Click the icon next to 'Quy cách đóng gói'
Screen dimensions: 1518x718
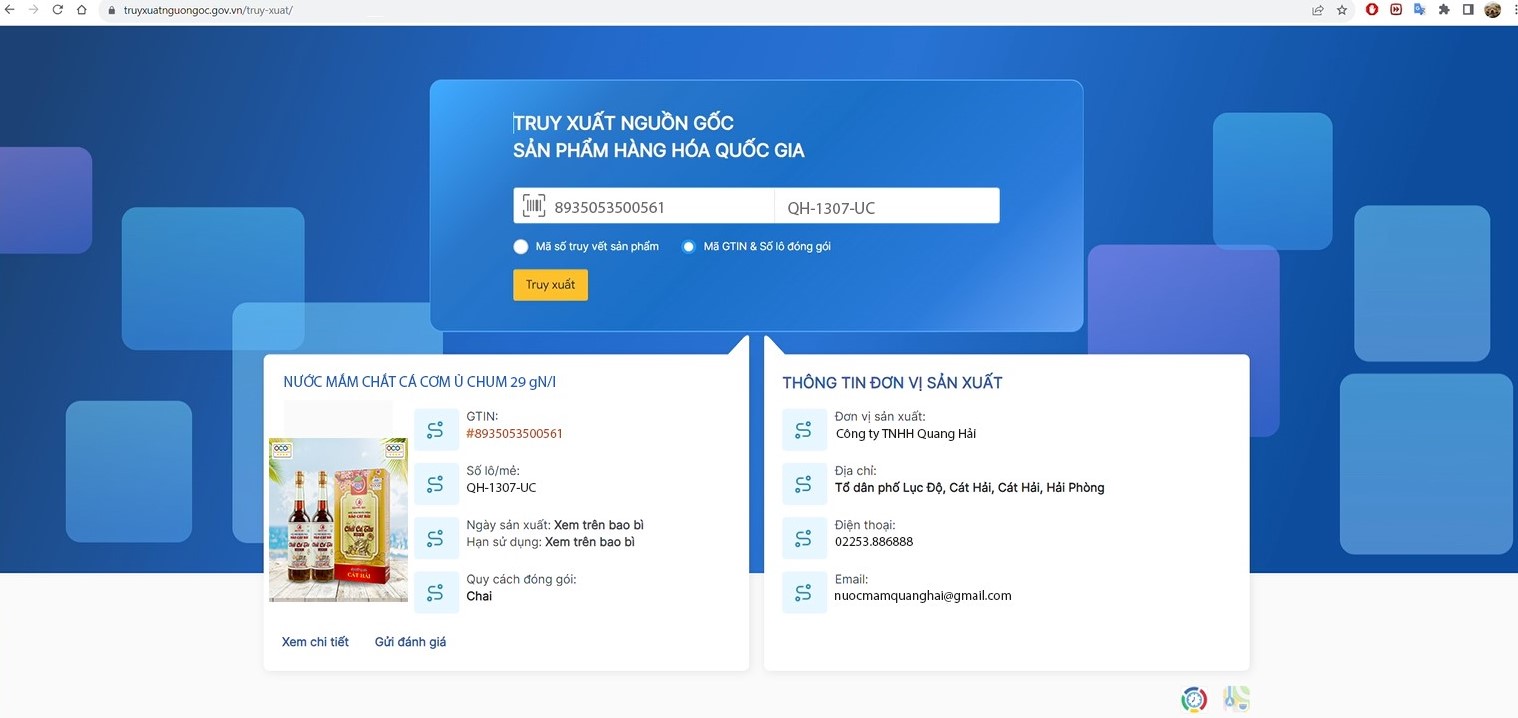436,592
